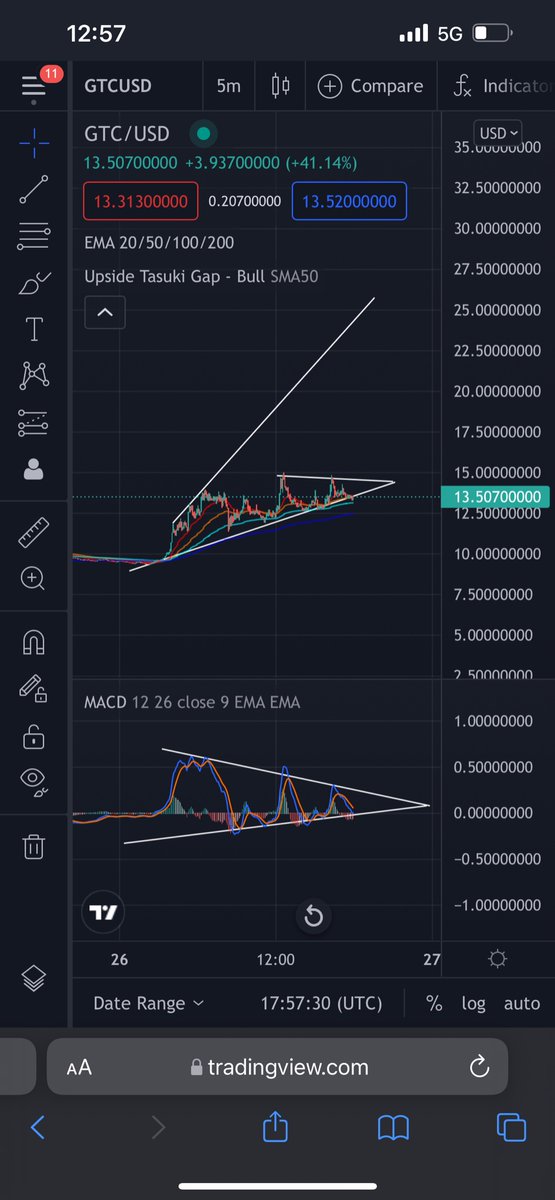The height and width of the screenshot is (1200, 555).
Task: Open time axis settings gear icon
Action: tap(497, 959)
